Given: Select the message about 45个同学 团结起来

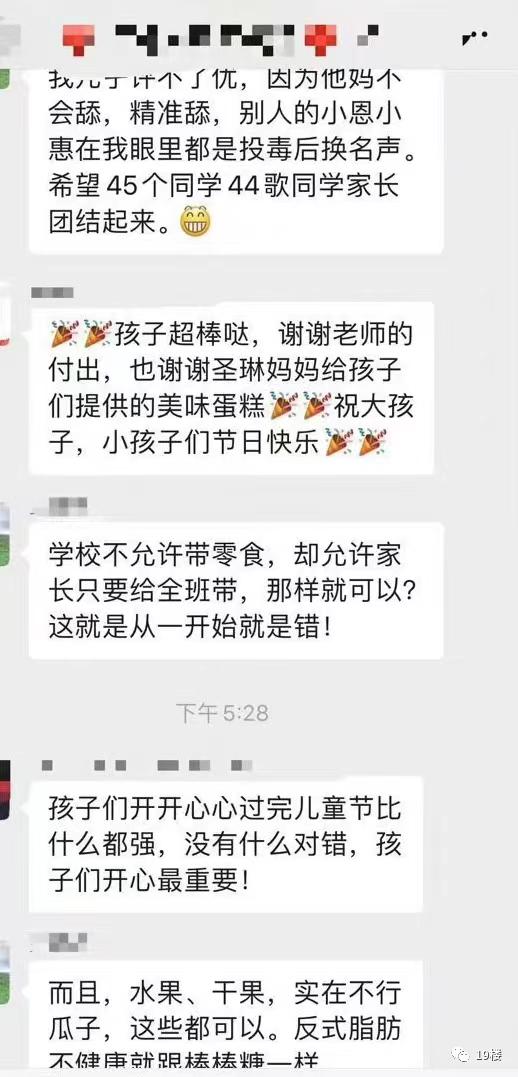Looking at the screenshot, I should coord(235,162).
